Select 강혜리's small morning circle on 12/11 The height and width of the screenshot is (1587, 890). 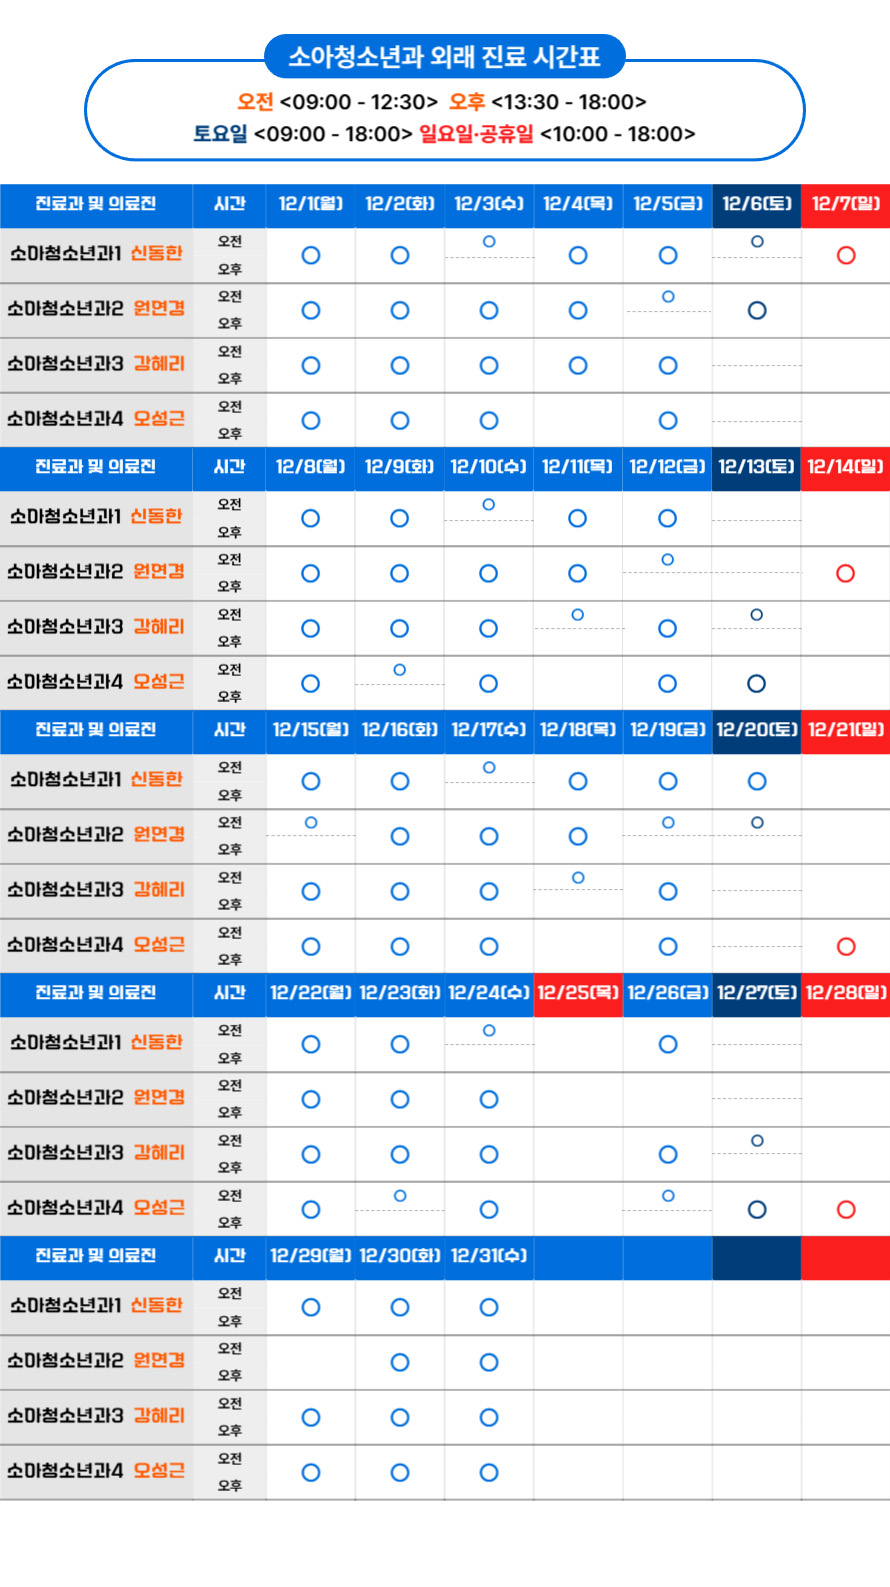578,615
